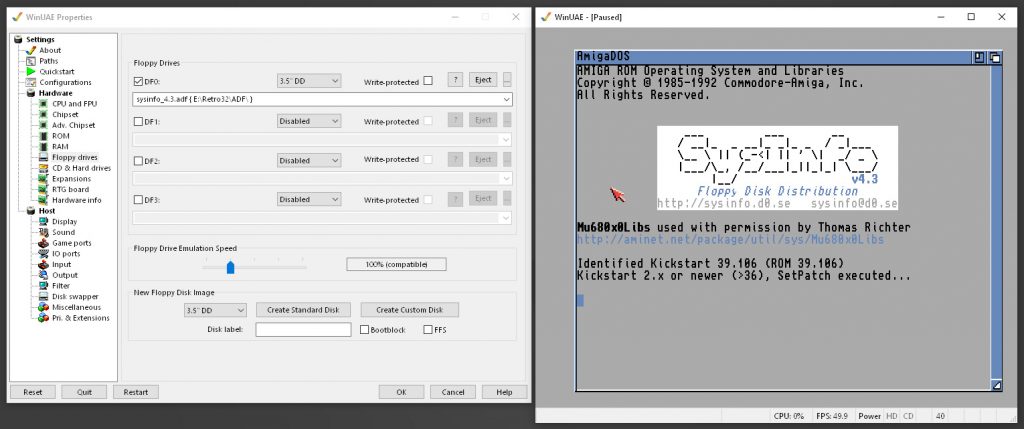Click the Reset button
Screen dimensions: 1024x429
tap(33, 392)
